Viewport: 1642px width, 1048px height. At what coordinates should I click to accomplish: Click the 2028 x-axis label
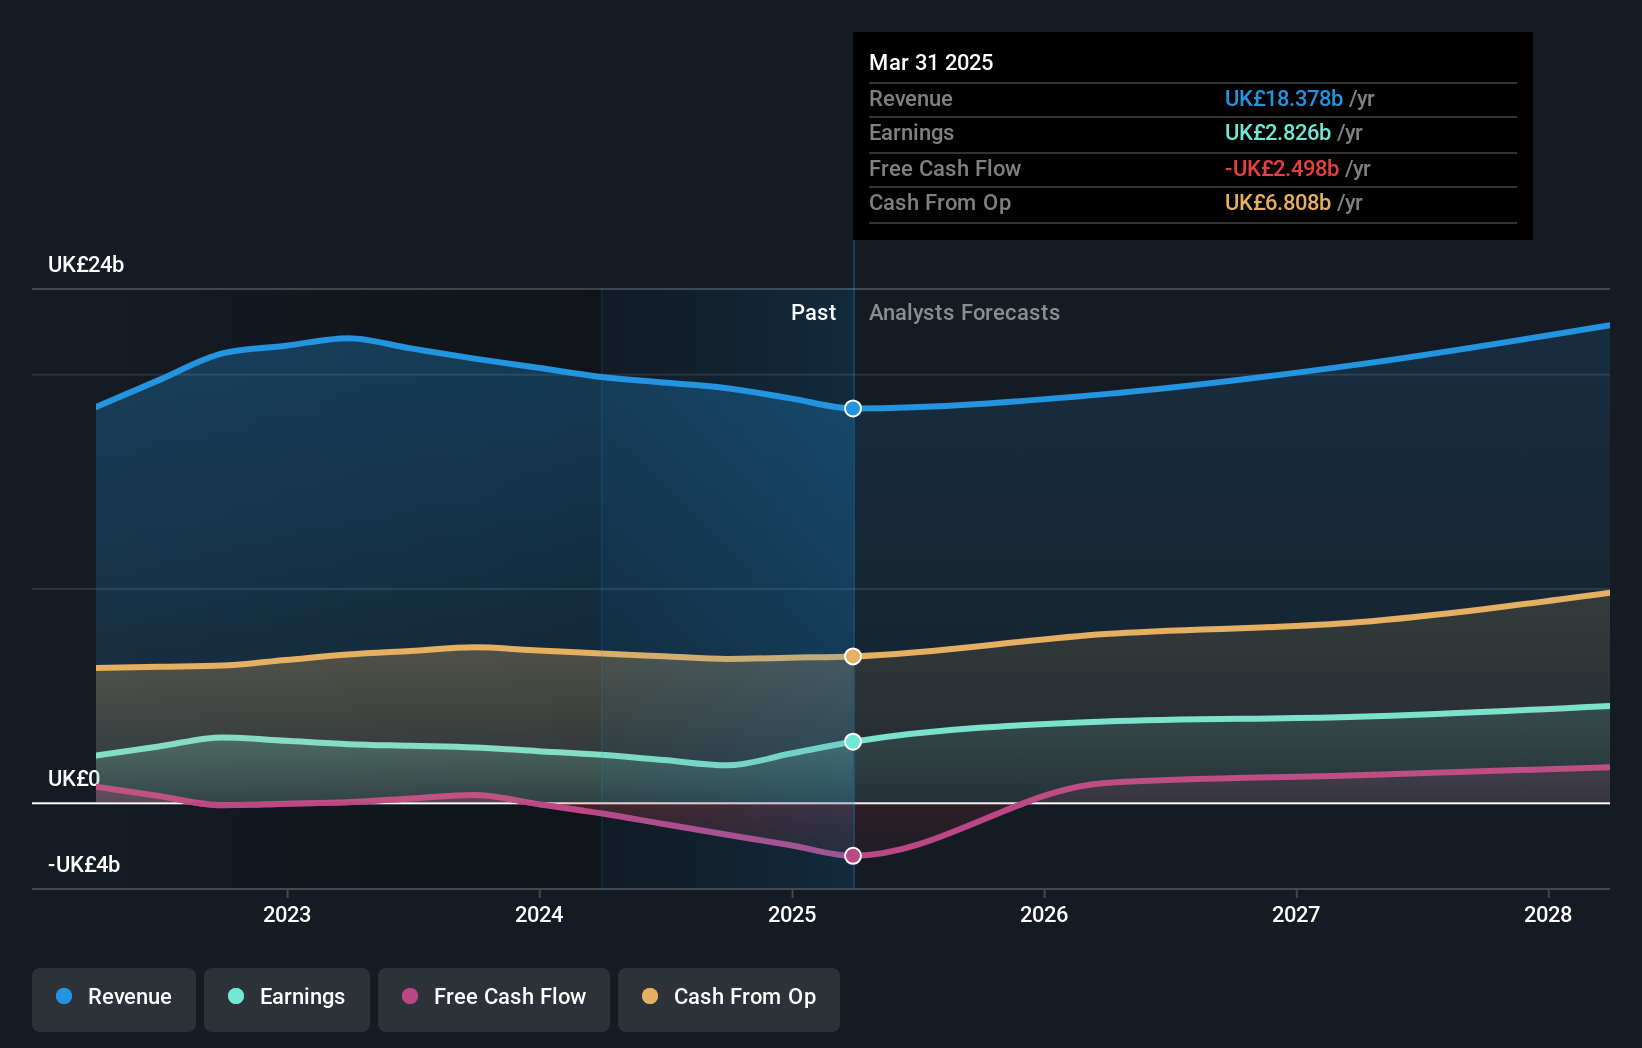tap(1548, 914)
